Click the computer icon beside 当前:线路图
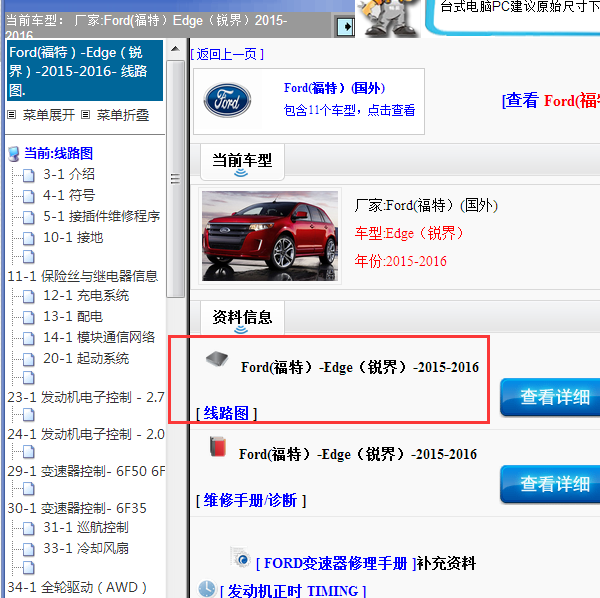The image size is (600, 598). [14, 154]
